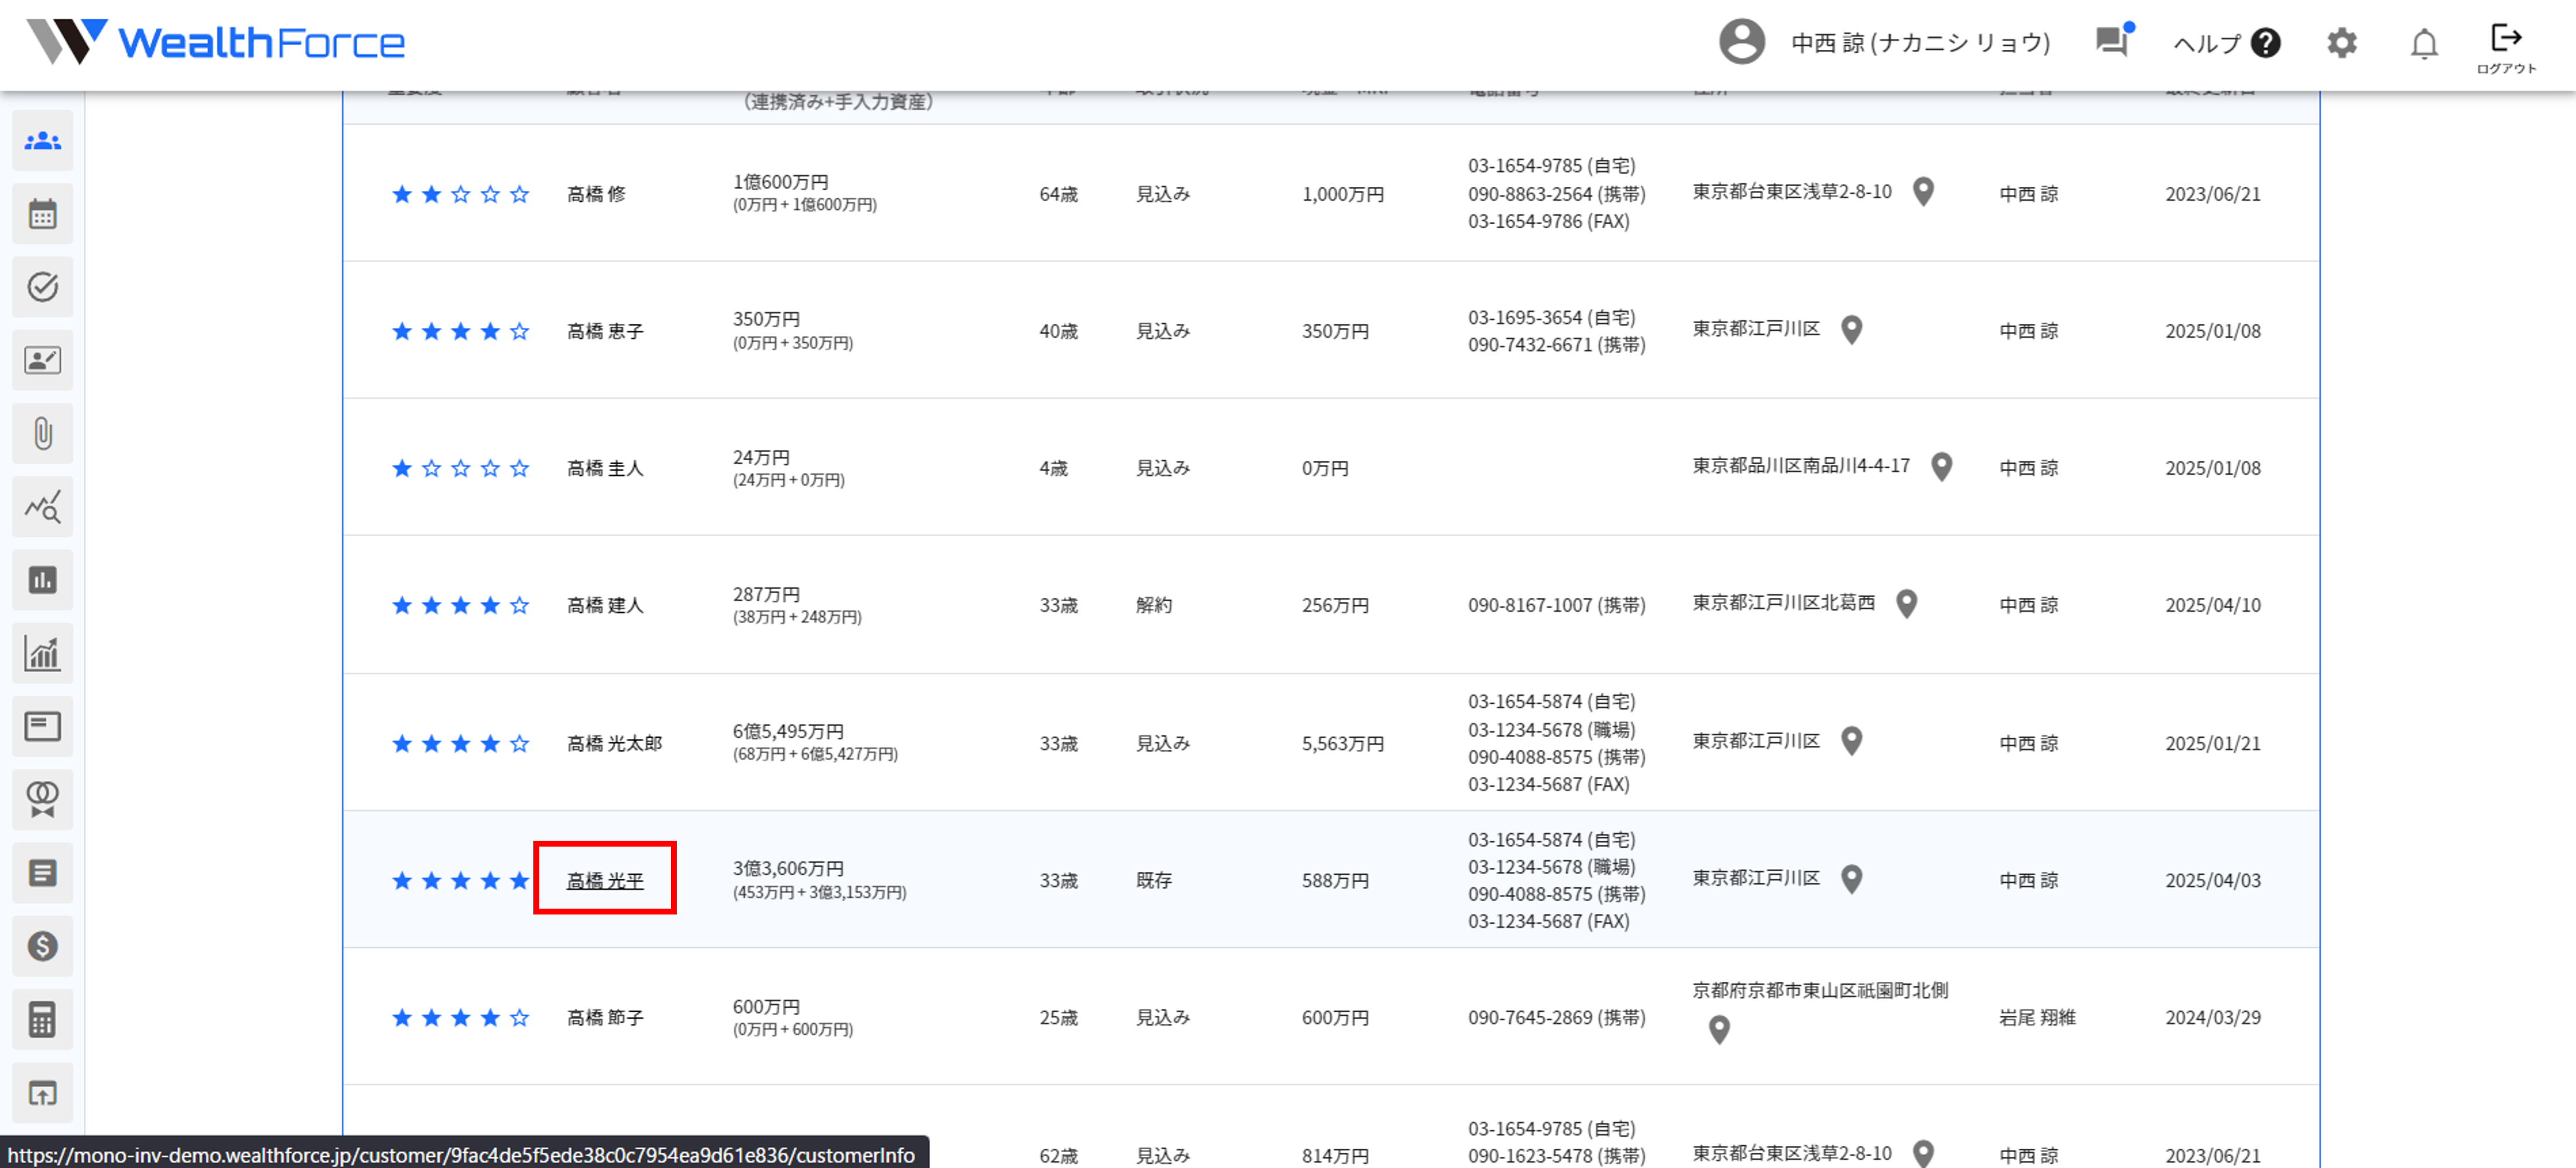2576x1168 pixels.
Task: Open customer 高橋 光太郎
Action: pos(614,743)
